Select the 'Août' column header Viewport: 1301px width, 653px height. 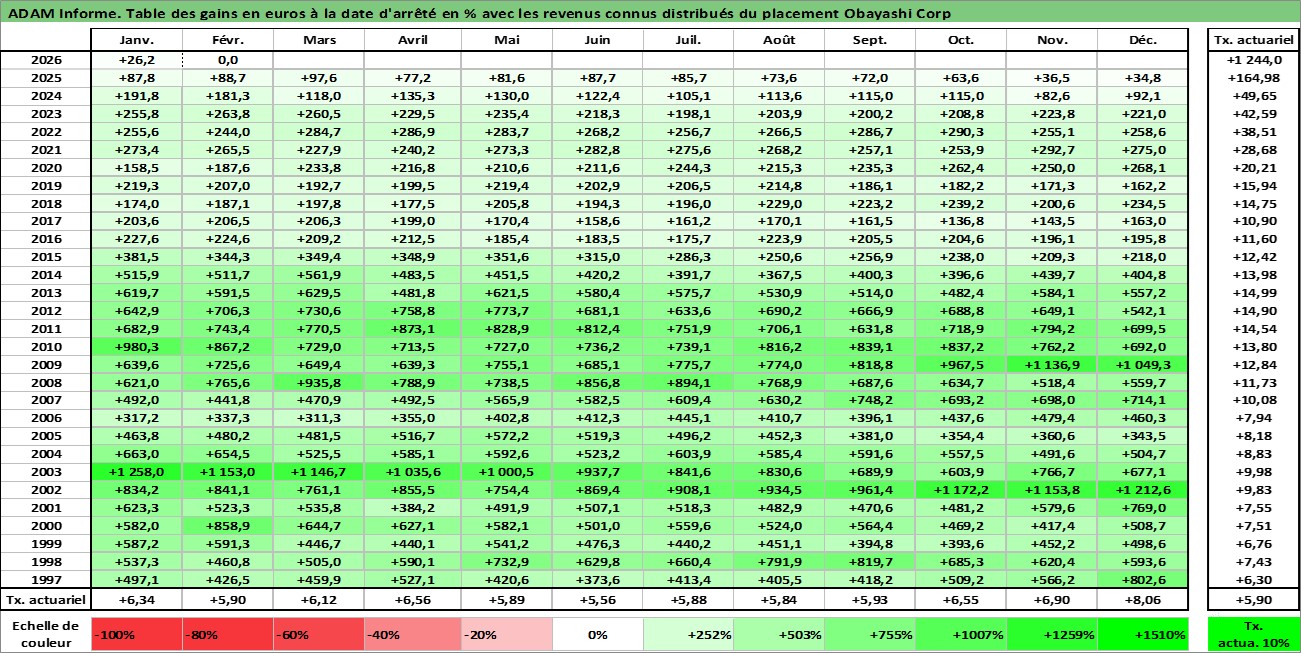[779, 40]
